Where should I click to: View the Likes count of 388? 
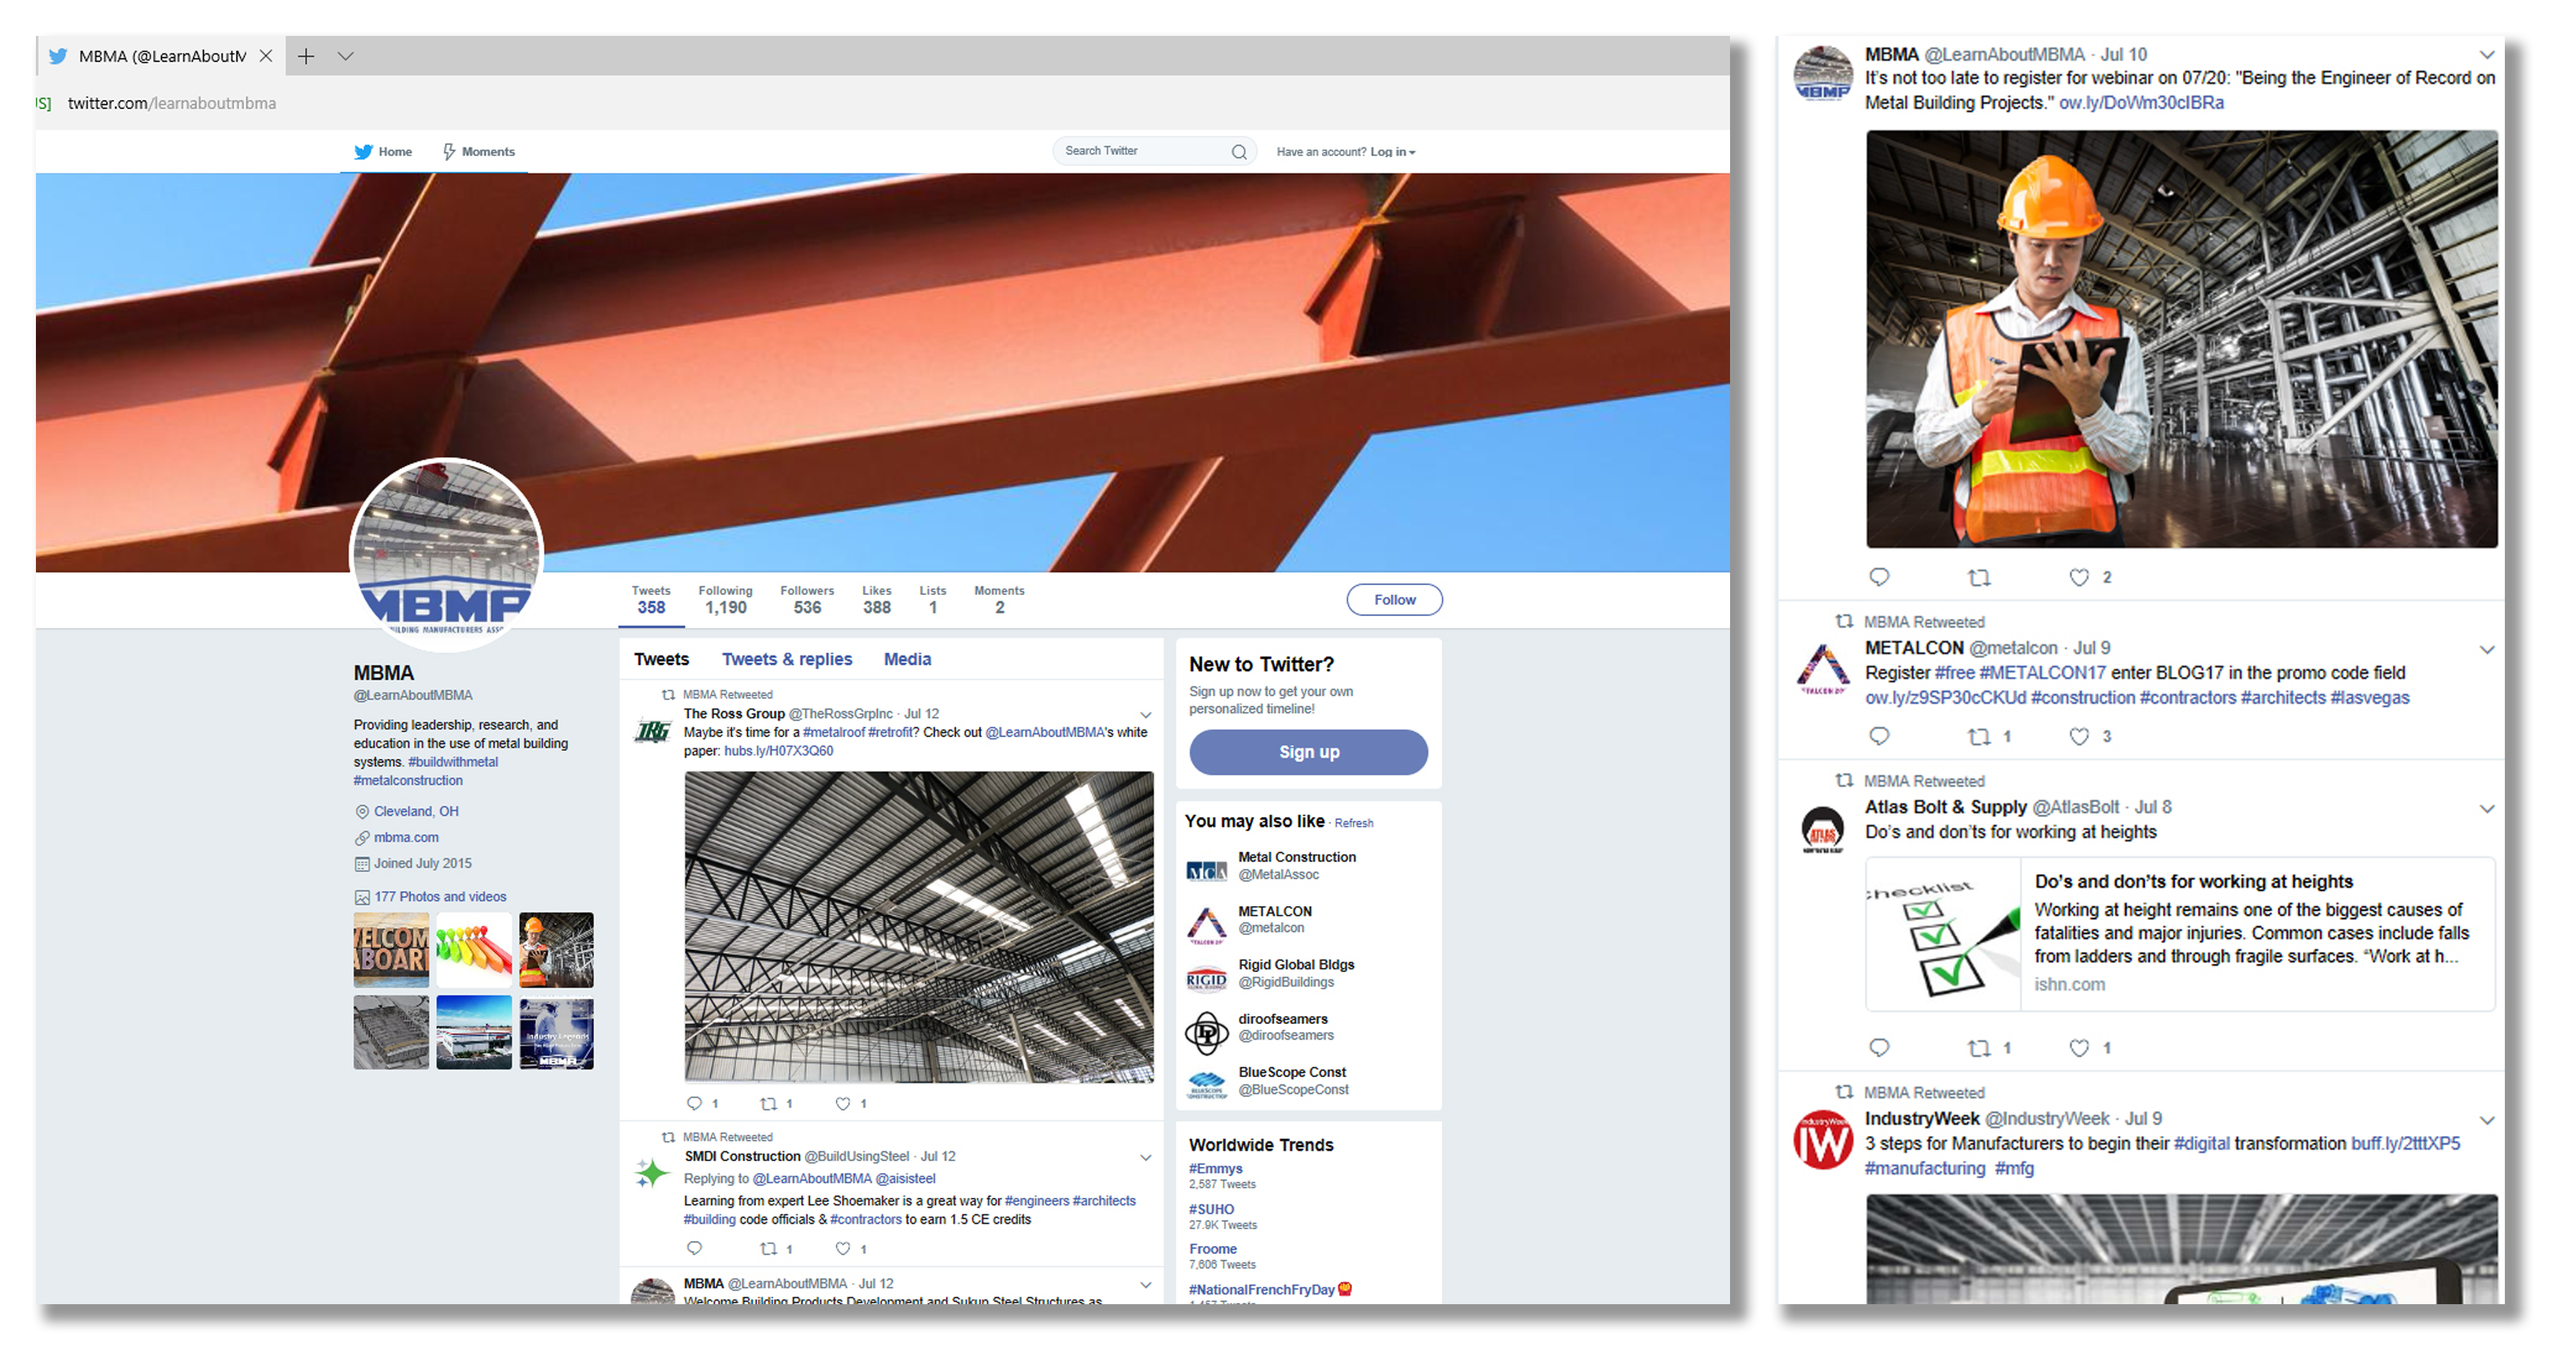(876, 600)
